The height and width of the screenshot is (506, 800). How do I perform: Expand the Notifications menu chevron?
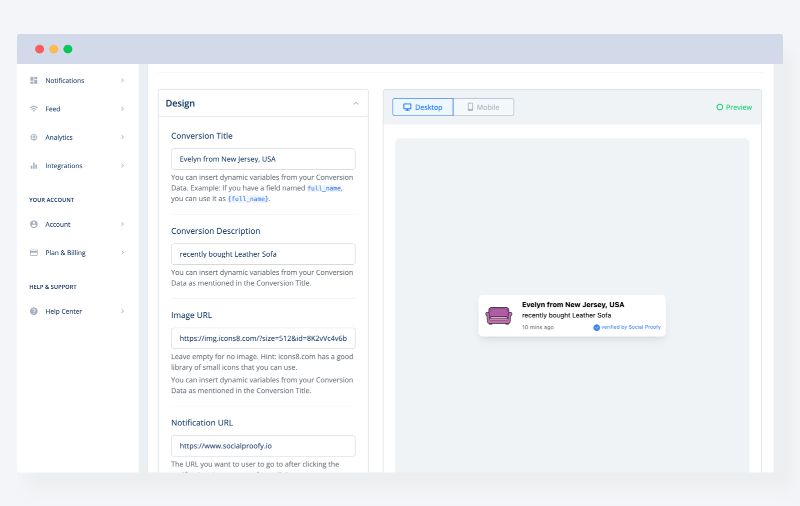(x=122, y=81)
